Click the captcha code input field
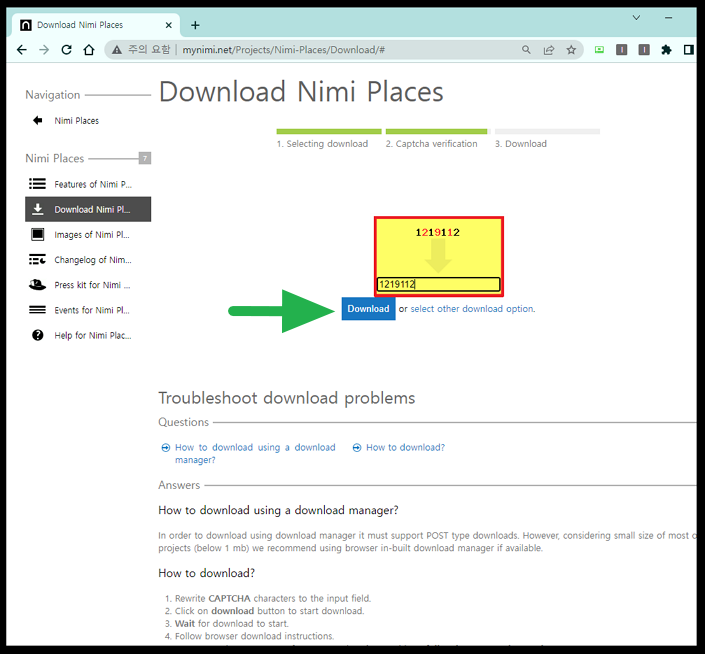Screen dimensions: 705x654 (438, 284)
